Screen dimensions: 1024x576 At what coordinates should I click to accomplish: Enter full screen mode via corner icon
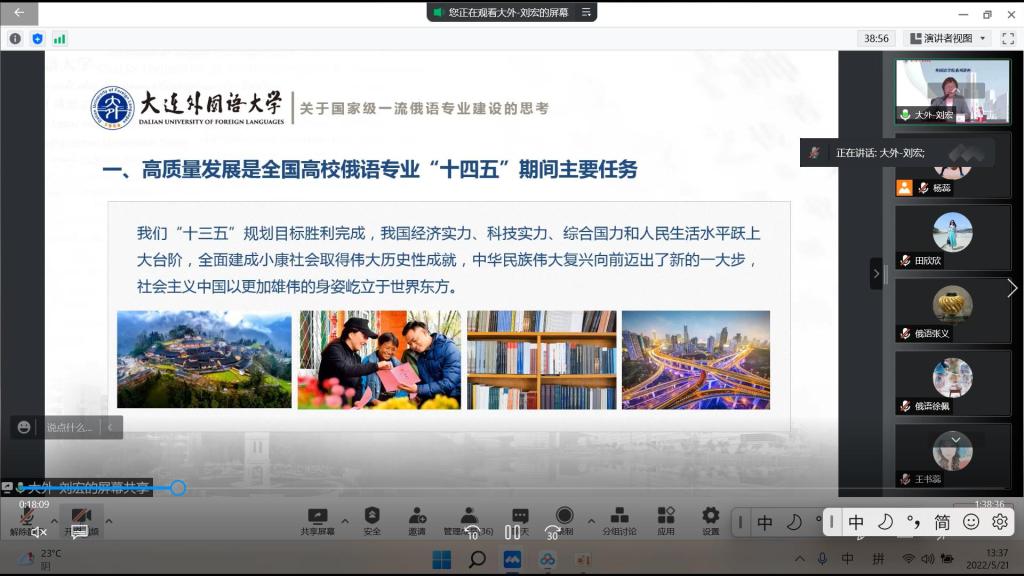tap(1008, 38)
